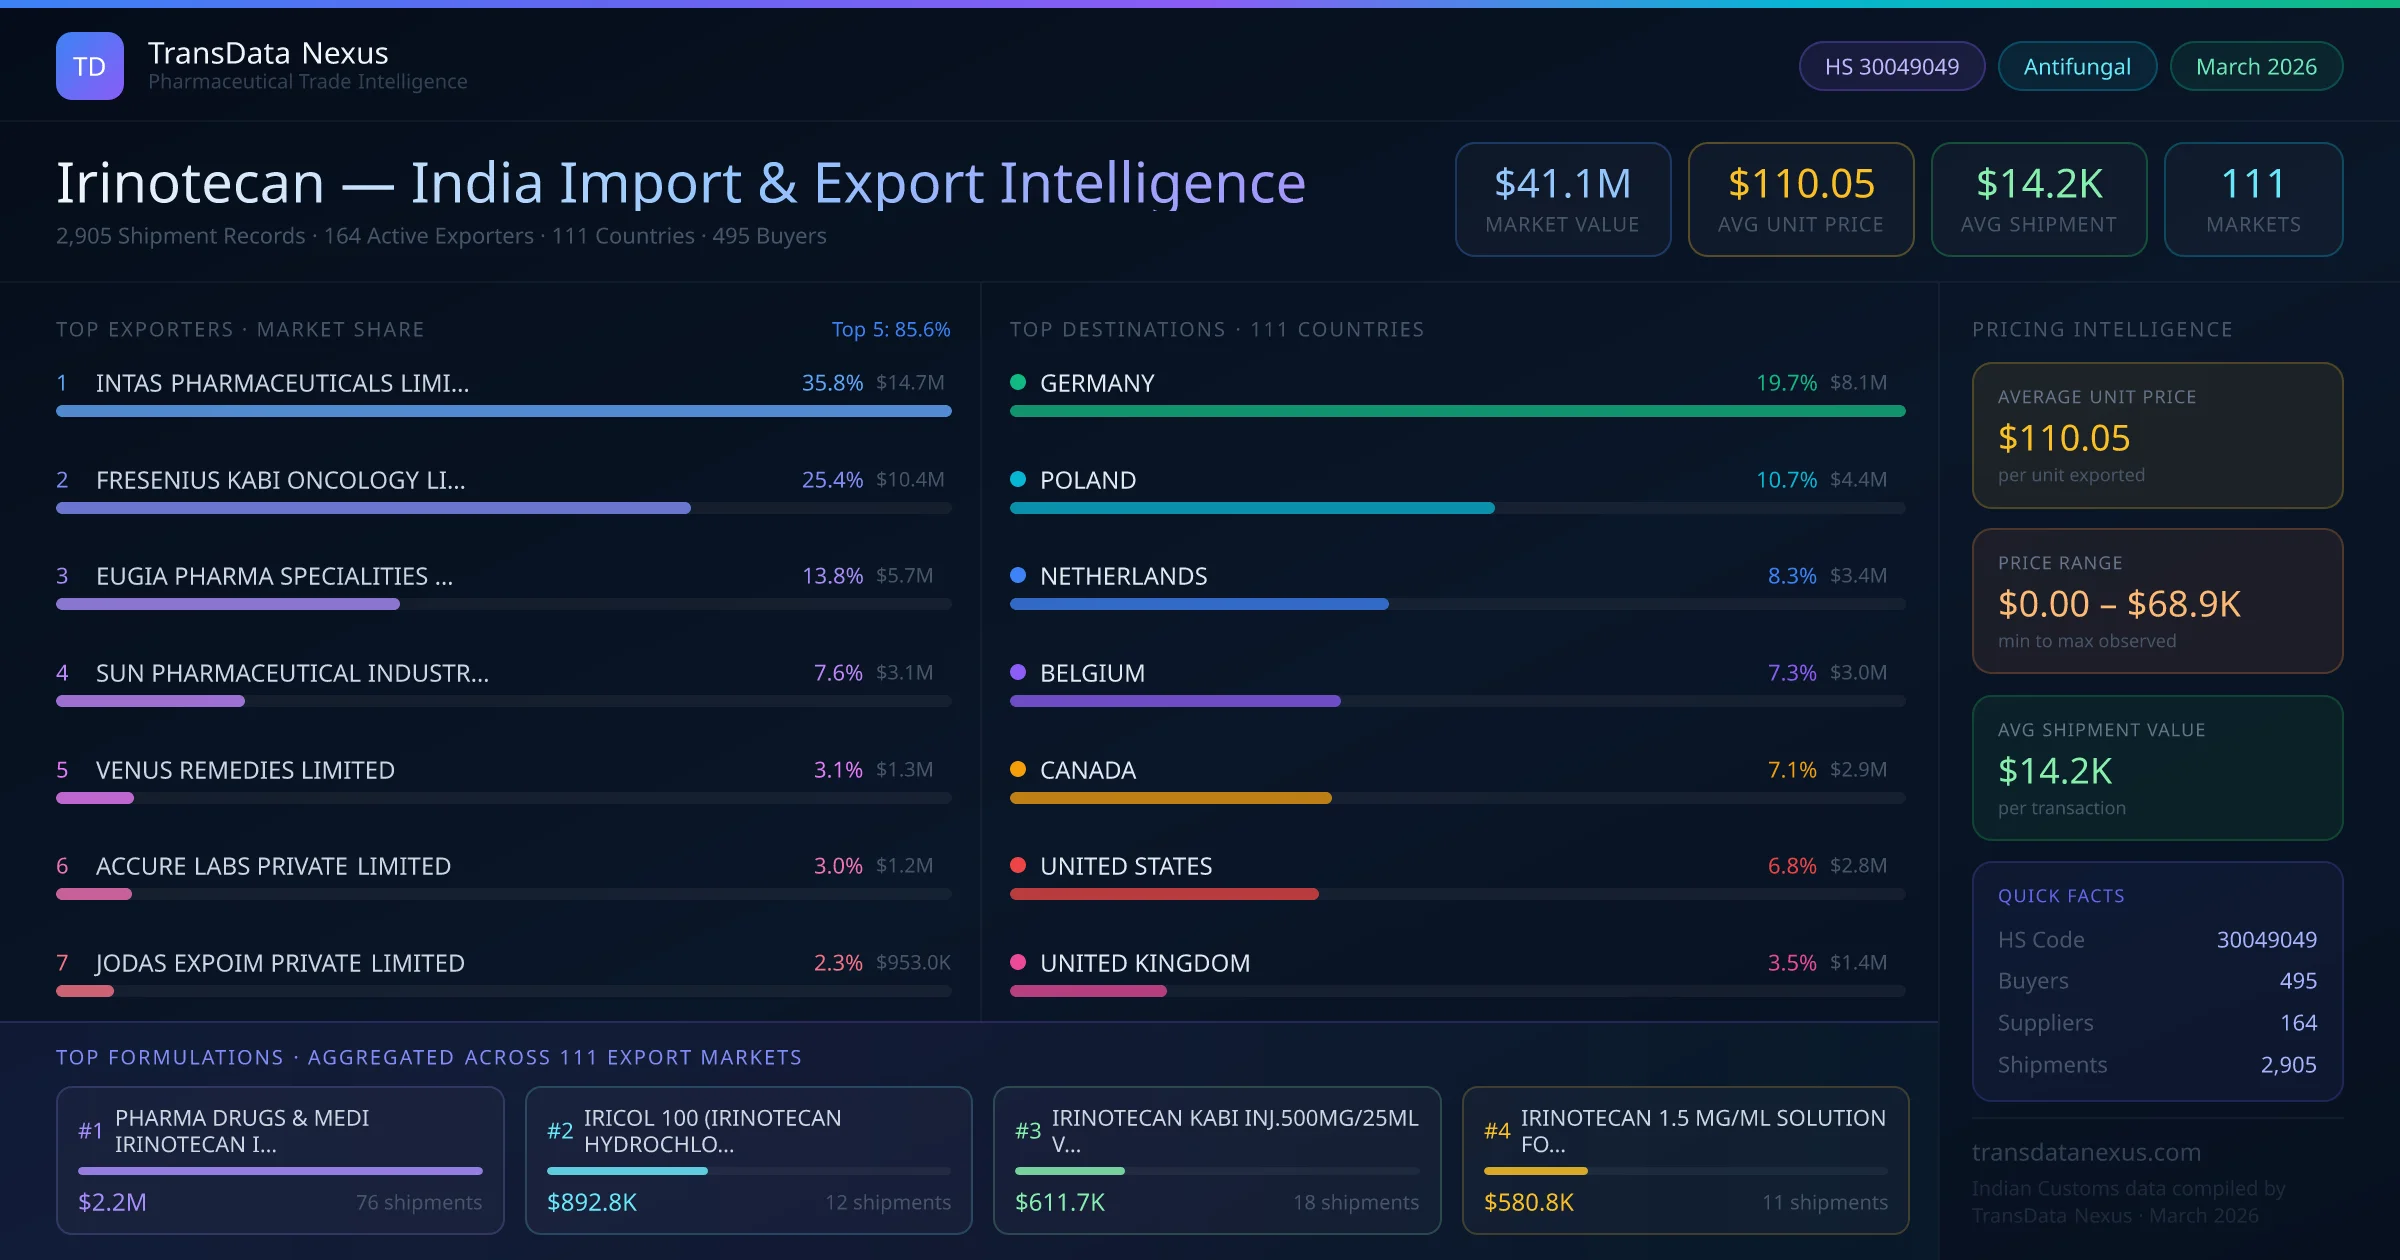
Task: Click Fresenius Kabi market share bar
Action: click(373, 508)
